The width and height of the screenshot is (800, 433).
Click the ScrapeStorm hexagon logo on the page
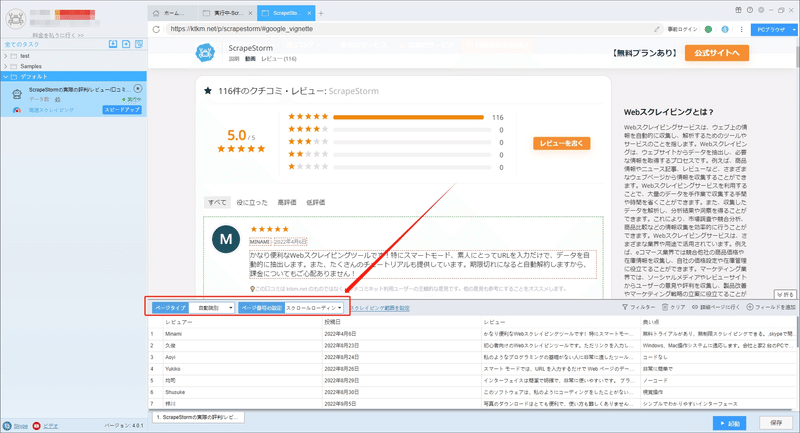point(205,53)
